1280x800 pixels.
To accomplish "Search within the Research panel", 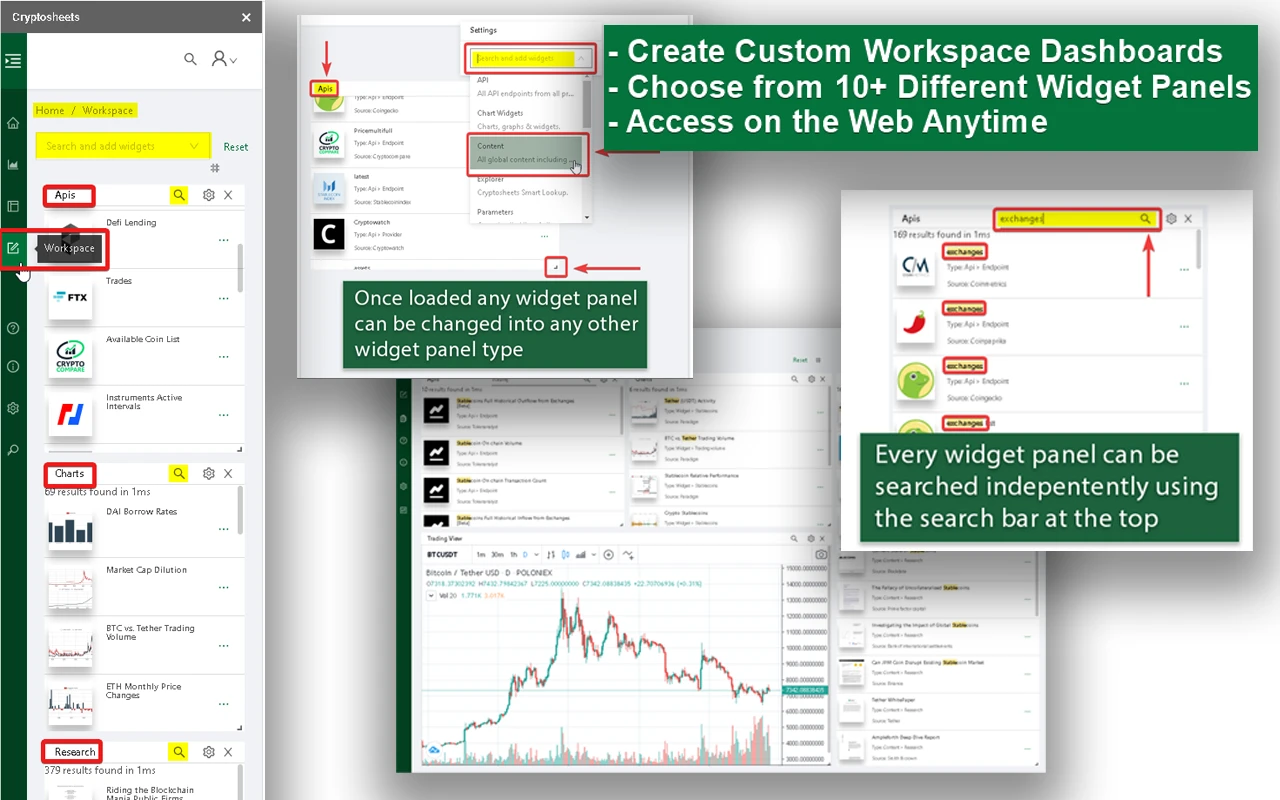I will (179, 752).
